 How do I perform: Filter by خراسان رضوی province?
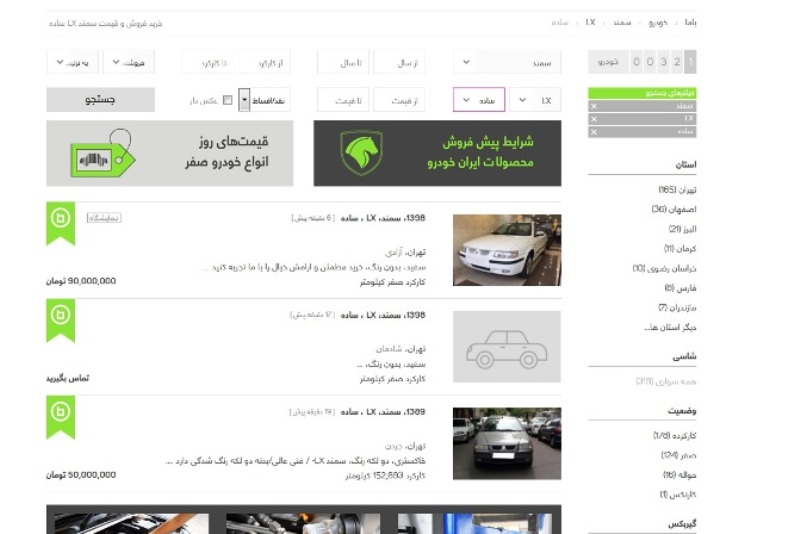(664, 268)
